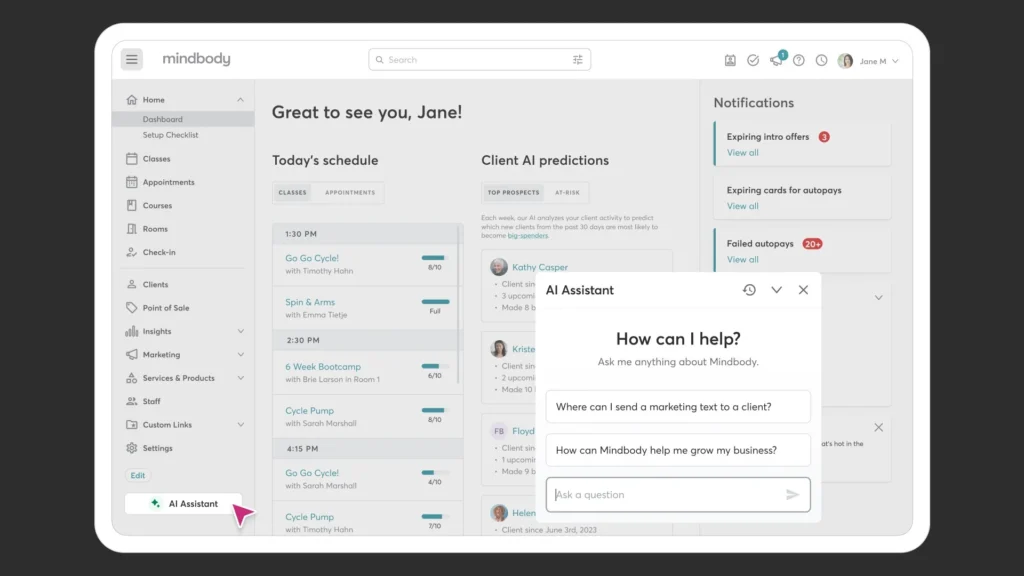Expand the Custom Links chevron
Viewport: 1024px width, 576px height.
point(240,424)
